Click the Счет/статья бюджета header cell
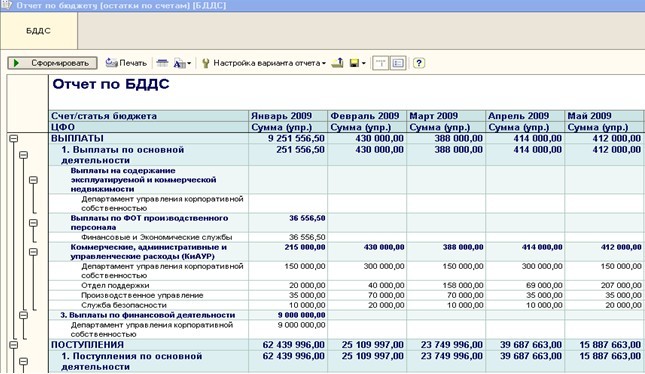Image resolution: width=645 pixels, height=374 pixels. coord(149,116)
